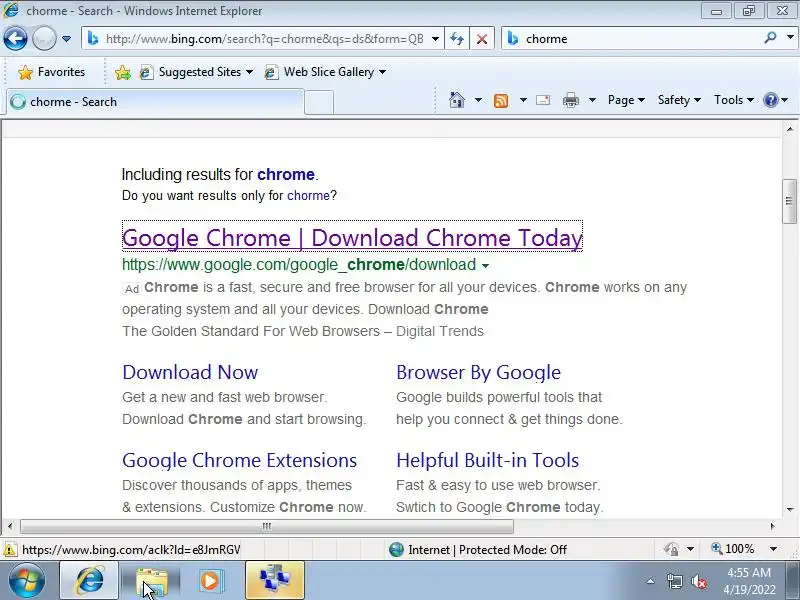Click the Download Now link

pos(190,372)
